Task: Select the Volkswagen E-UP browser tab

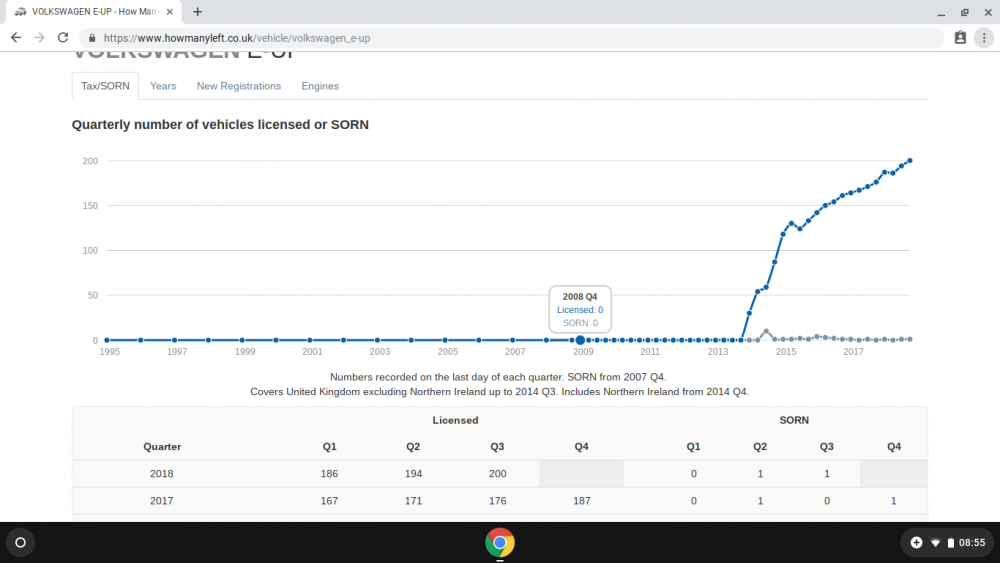Action: [x=94, y=11]
